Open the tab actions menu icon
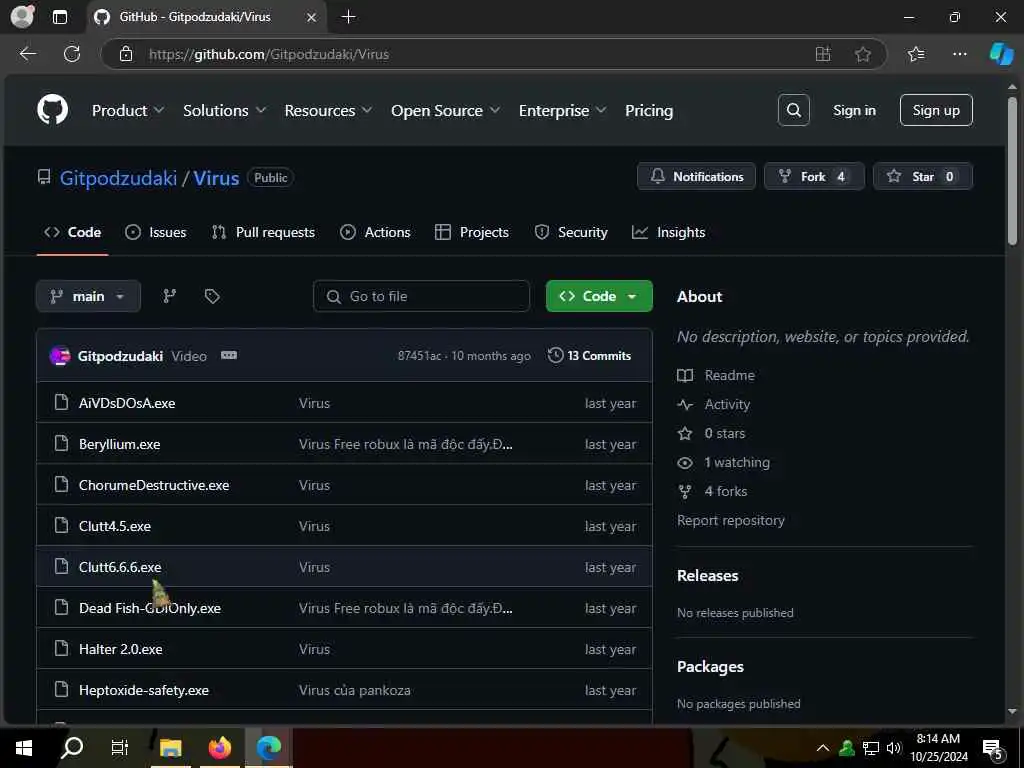Viewport: 1024px width, 768px height. (59, 17)
